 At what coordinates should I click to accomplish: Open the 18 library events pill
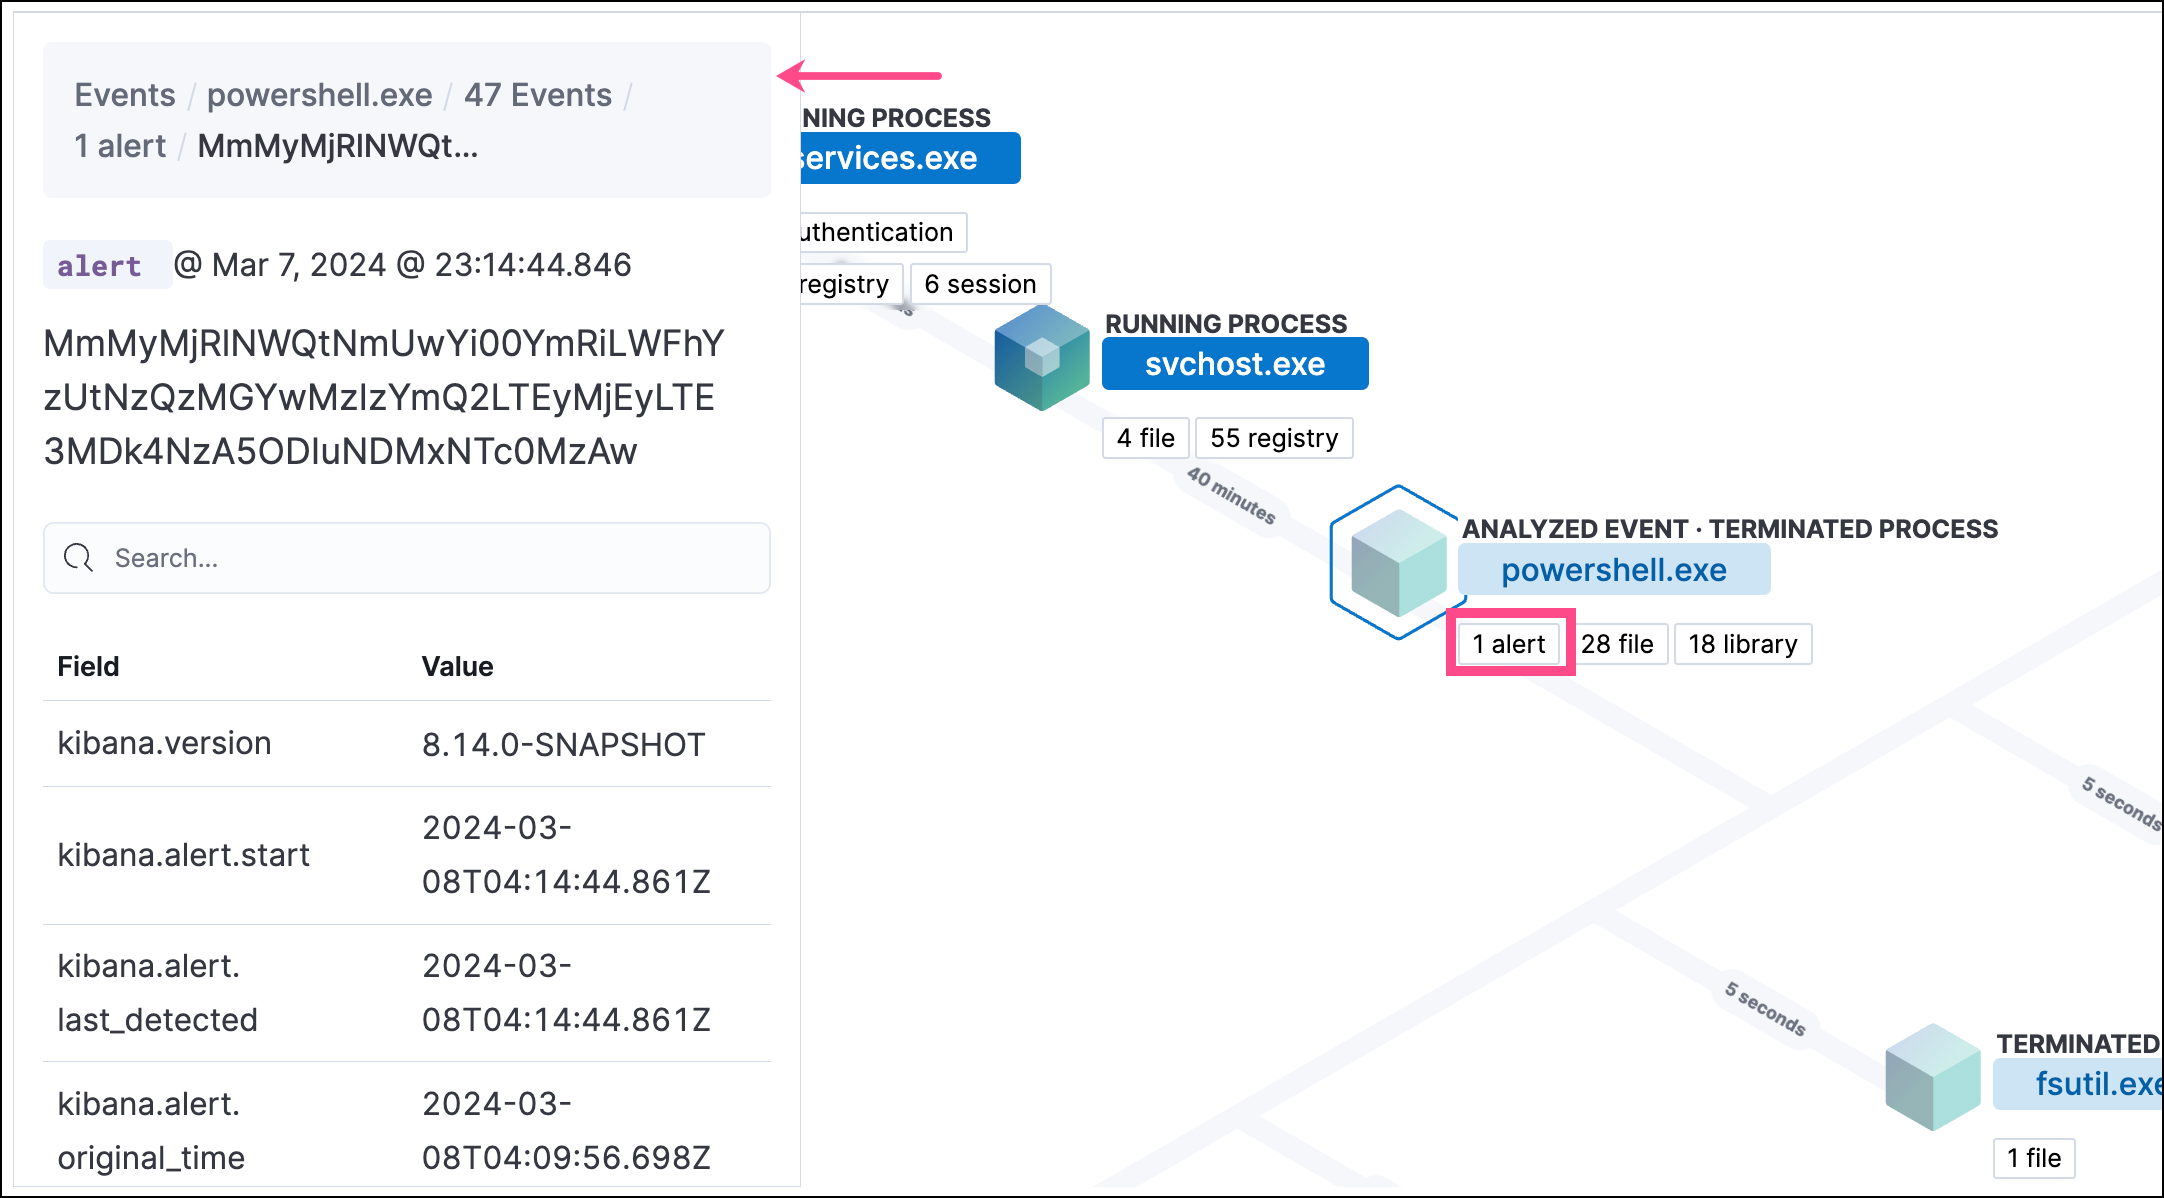tap(1742, 644)
